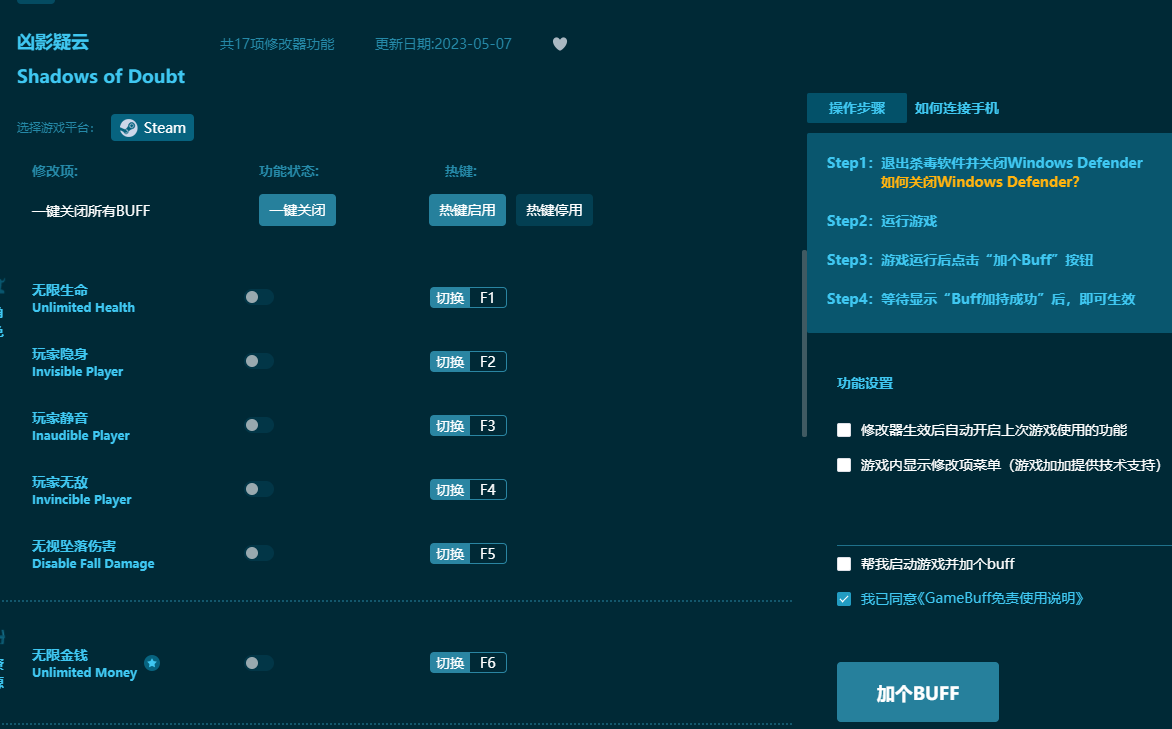Click the 加个BUFF button
This screenshot has height=729, width=1172.
[917, 691]
